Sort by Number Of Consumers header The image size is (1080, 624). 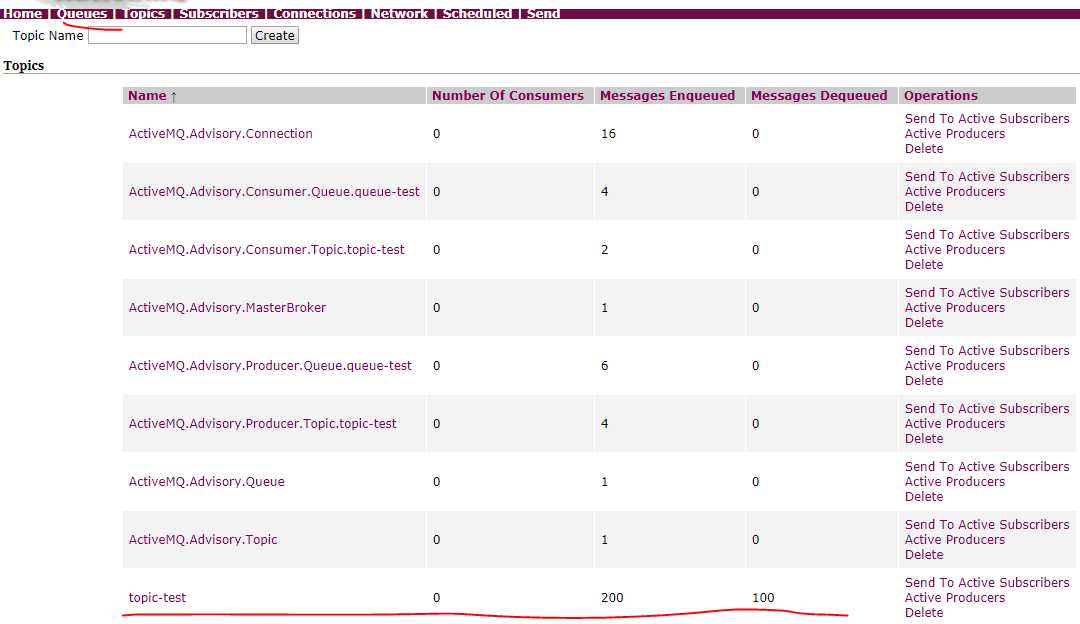coord(508,96)
